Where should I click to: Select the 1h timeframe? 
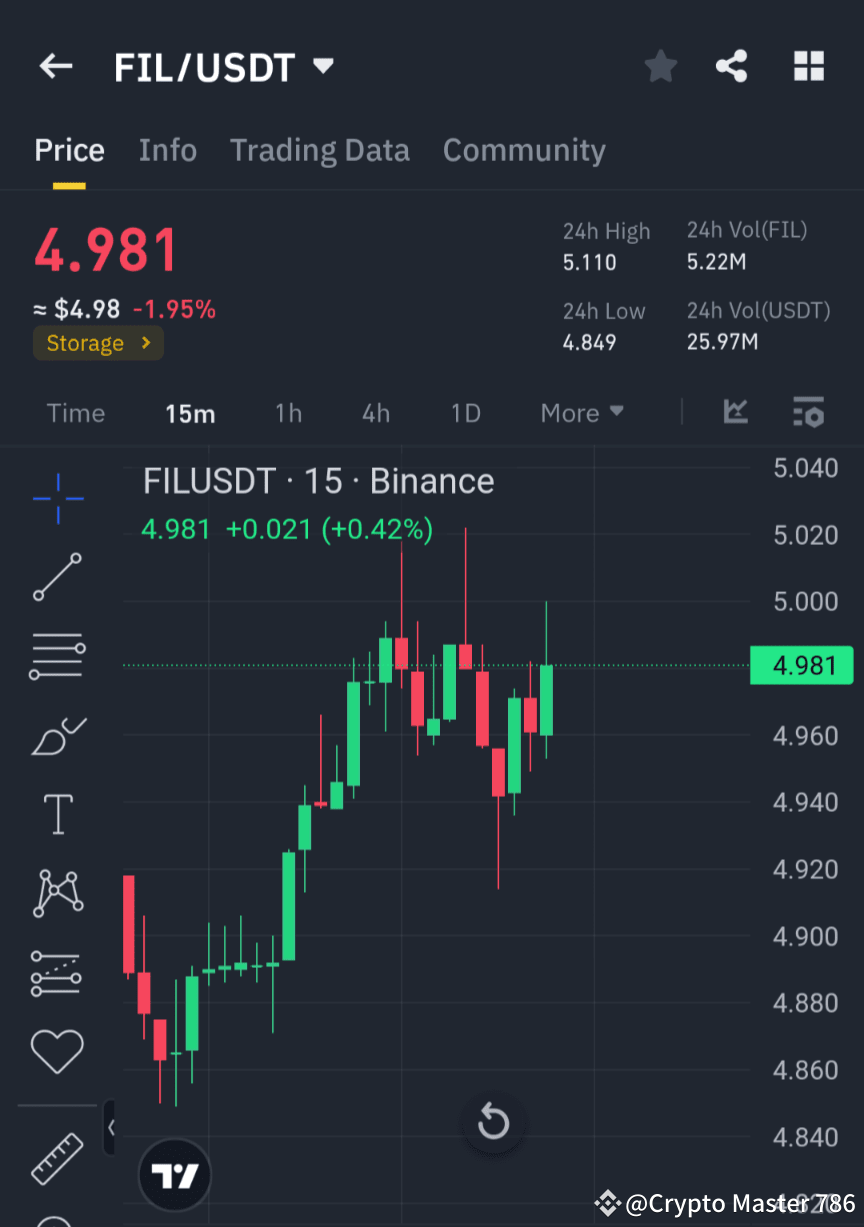point(289,412)
